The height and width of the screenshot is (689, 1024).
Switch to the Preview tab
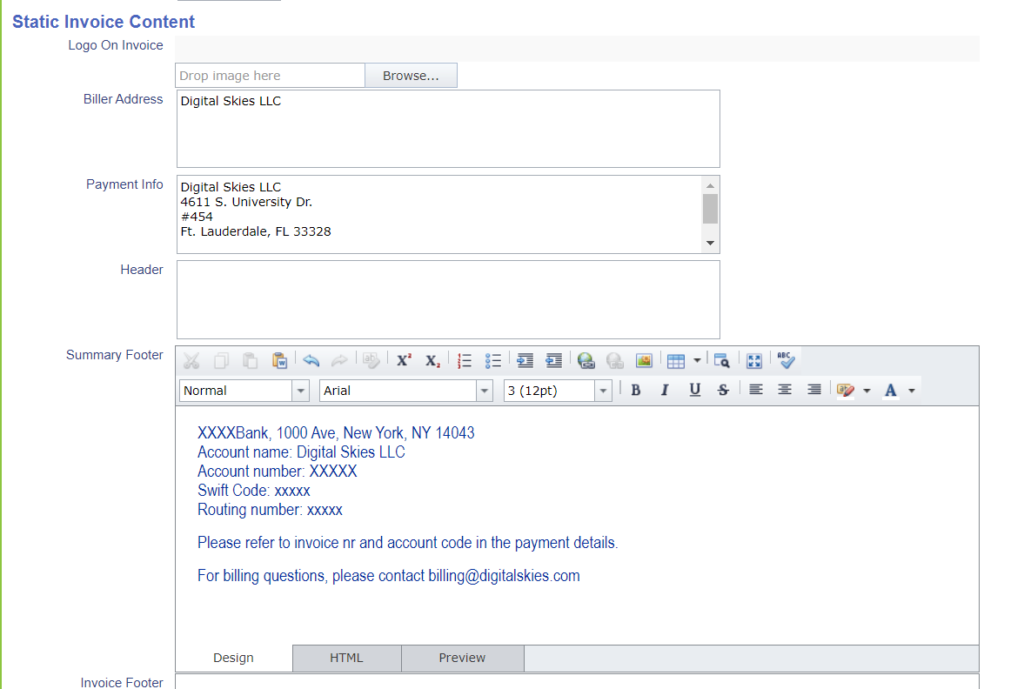(x=462, y=658)
